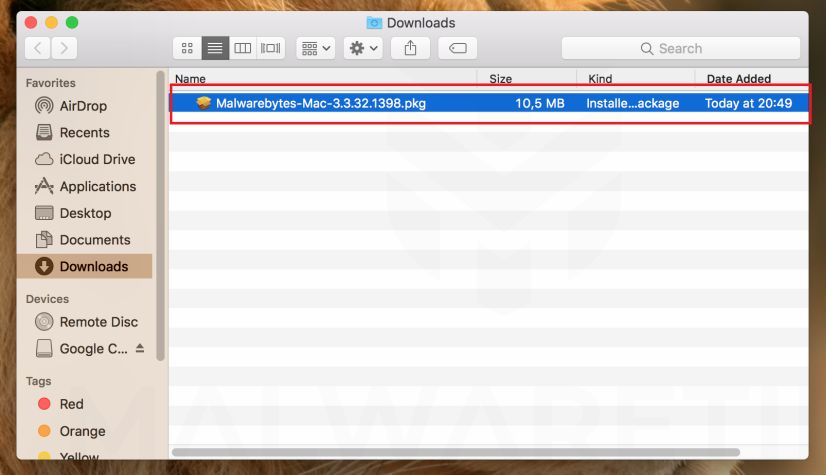The height and width of the screenshot is (475, 826).
Task: Click the Today at 20:49 cell
Action: [x=748, y=103]
